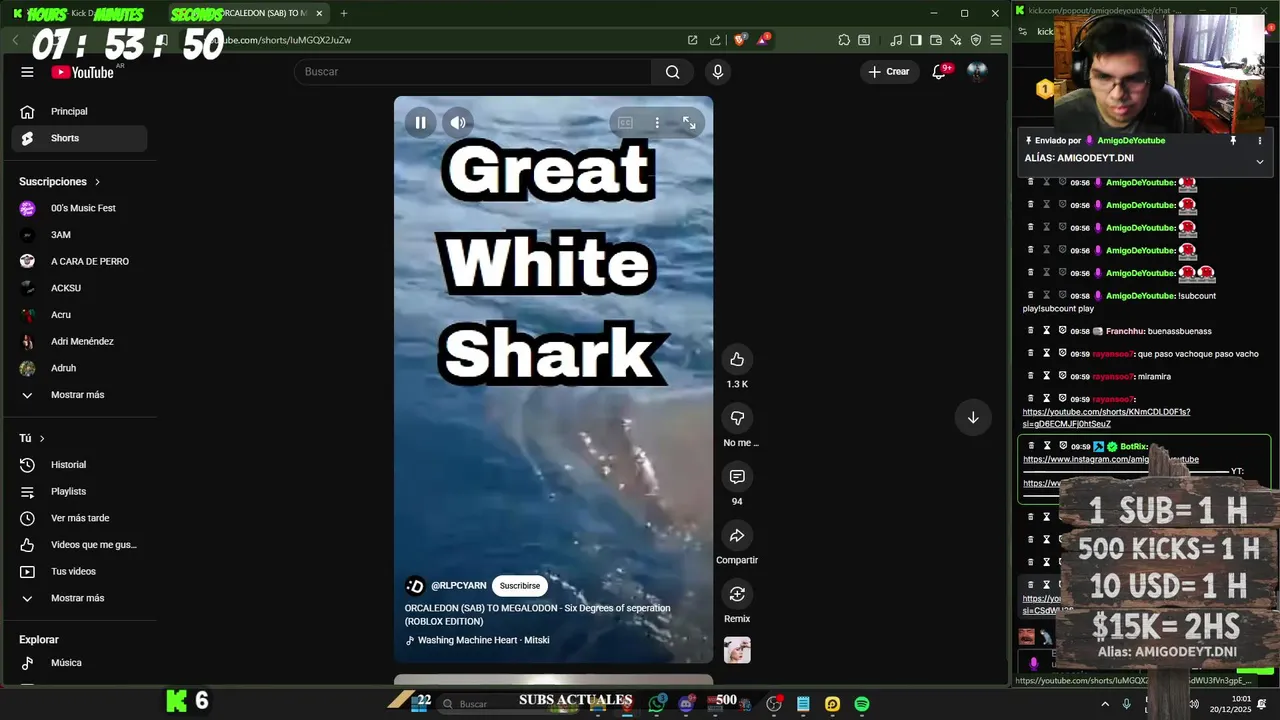Open Historial in sidebar
Image resolution: width=1280 pixels, height=720 pixels.
tap(79, 465)
